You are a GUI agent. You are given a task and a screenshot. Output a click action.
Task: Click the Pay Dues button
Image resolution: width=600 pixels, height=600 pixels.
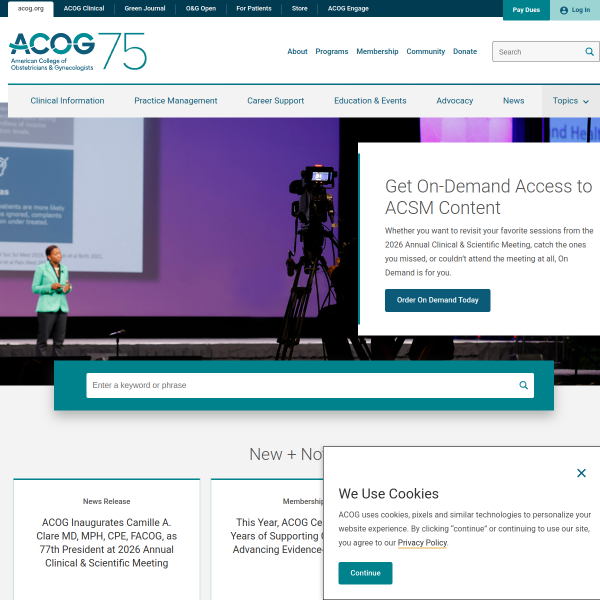click(x=526, y=10)
